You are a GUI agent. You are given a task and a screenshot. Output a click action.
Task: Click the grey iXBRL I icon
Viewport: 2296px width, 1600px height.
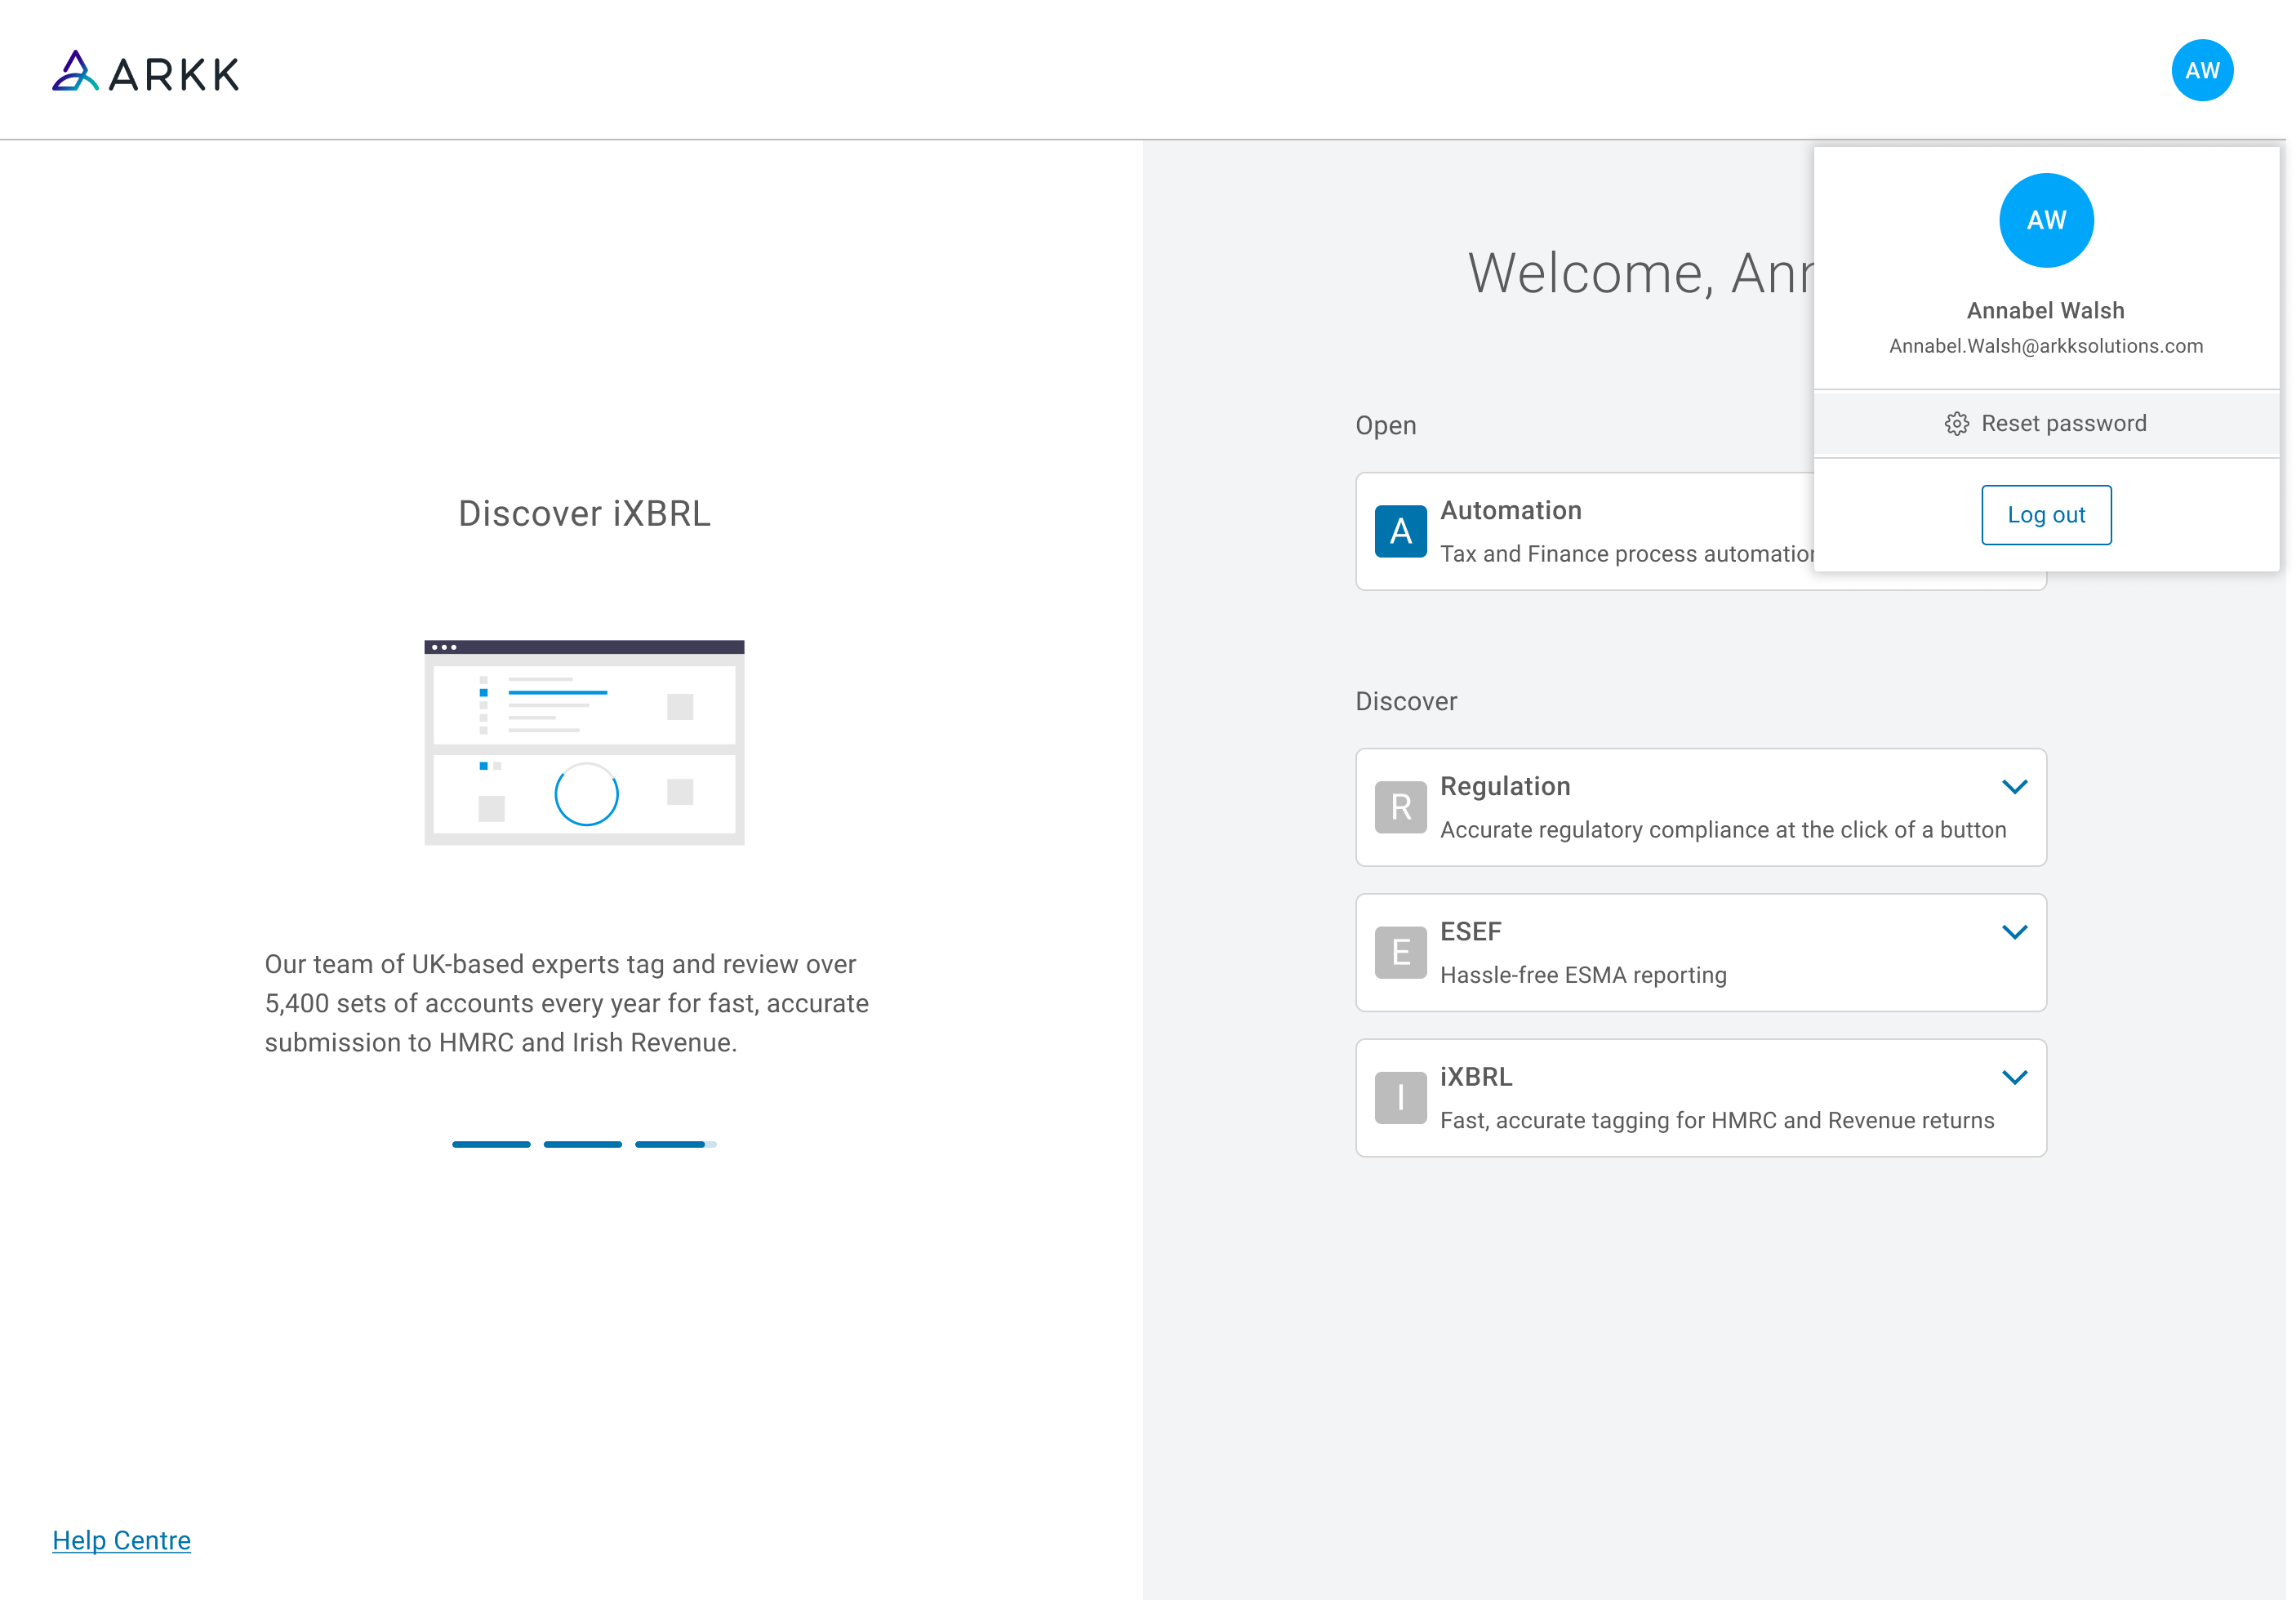[x=1400, y=1098]
